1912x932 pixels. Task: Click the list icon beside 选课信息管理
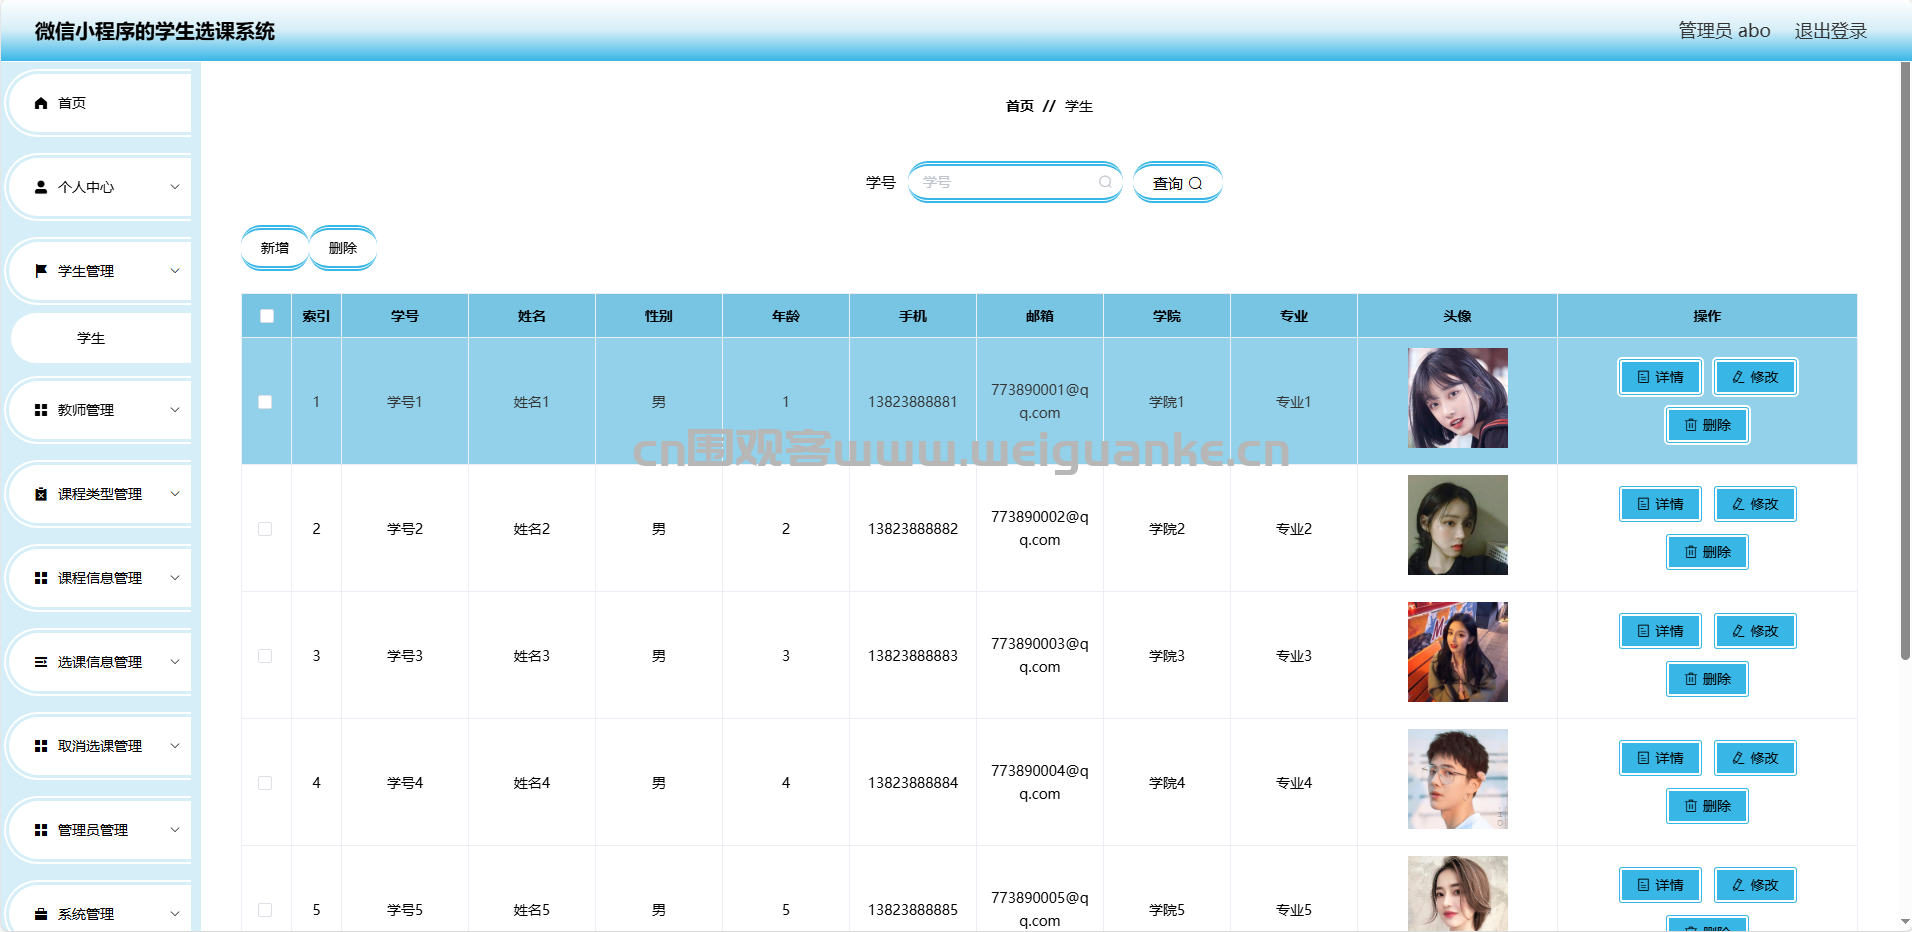point(41,662)
